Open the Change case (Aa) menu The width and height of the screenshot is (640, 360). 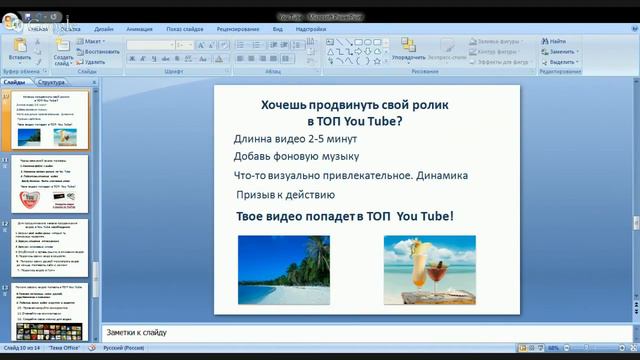(203, 59)
